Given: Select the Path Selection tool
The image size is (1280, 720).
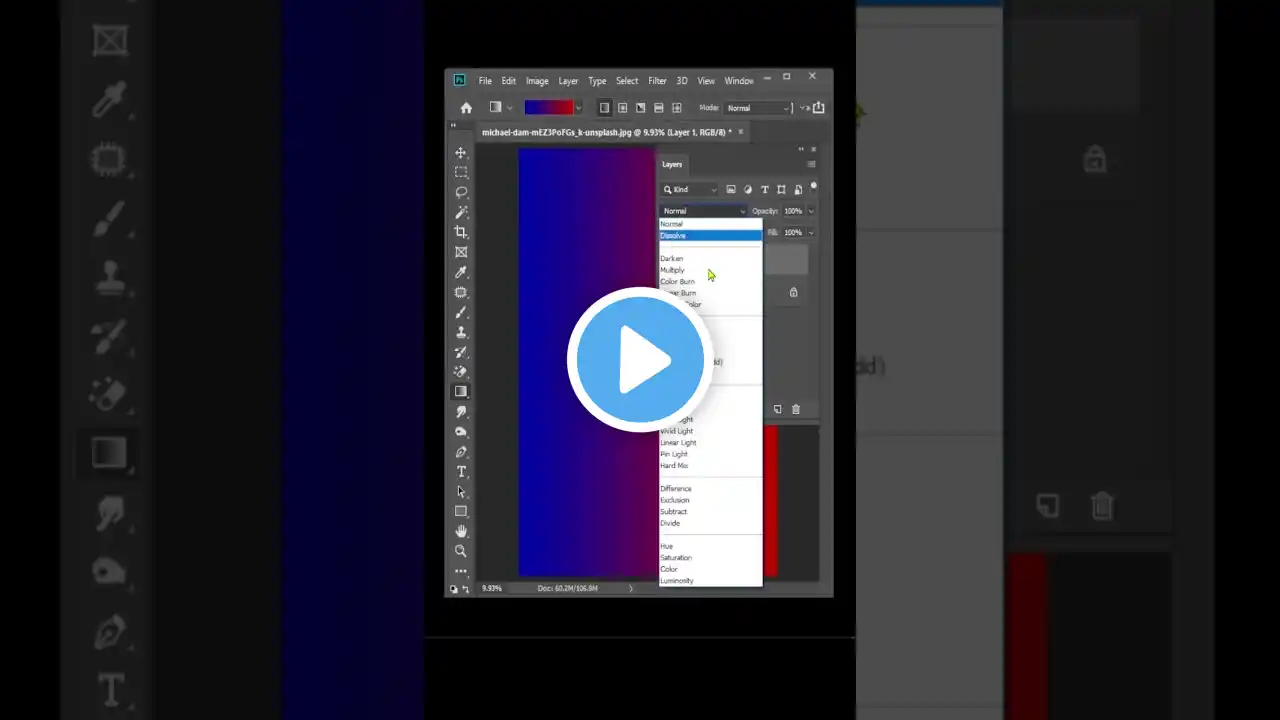Looking at the screenshot, I should click(461, 492).
